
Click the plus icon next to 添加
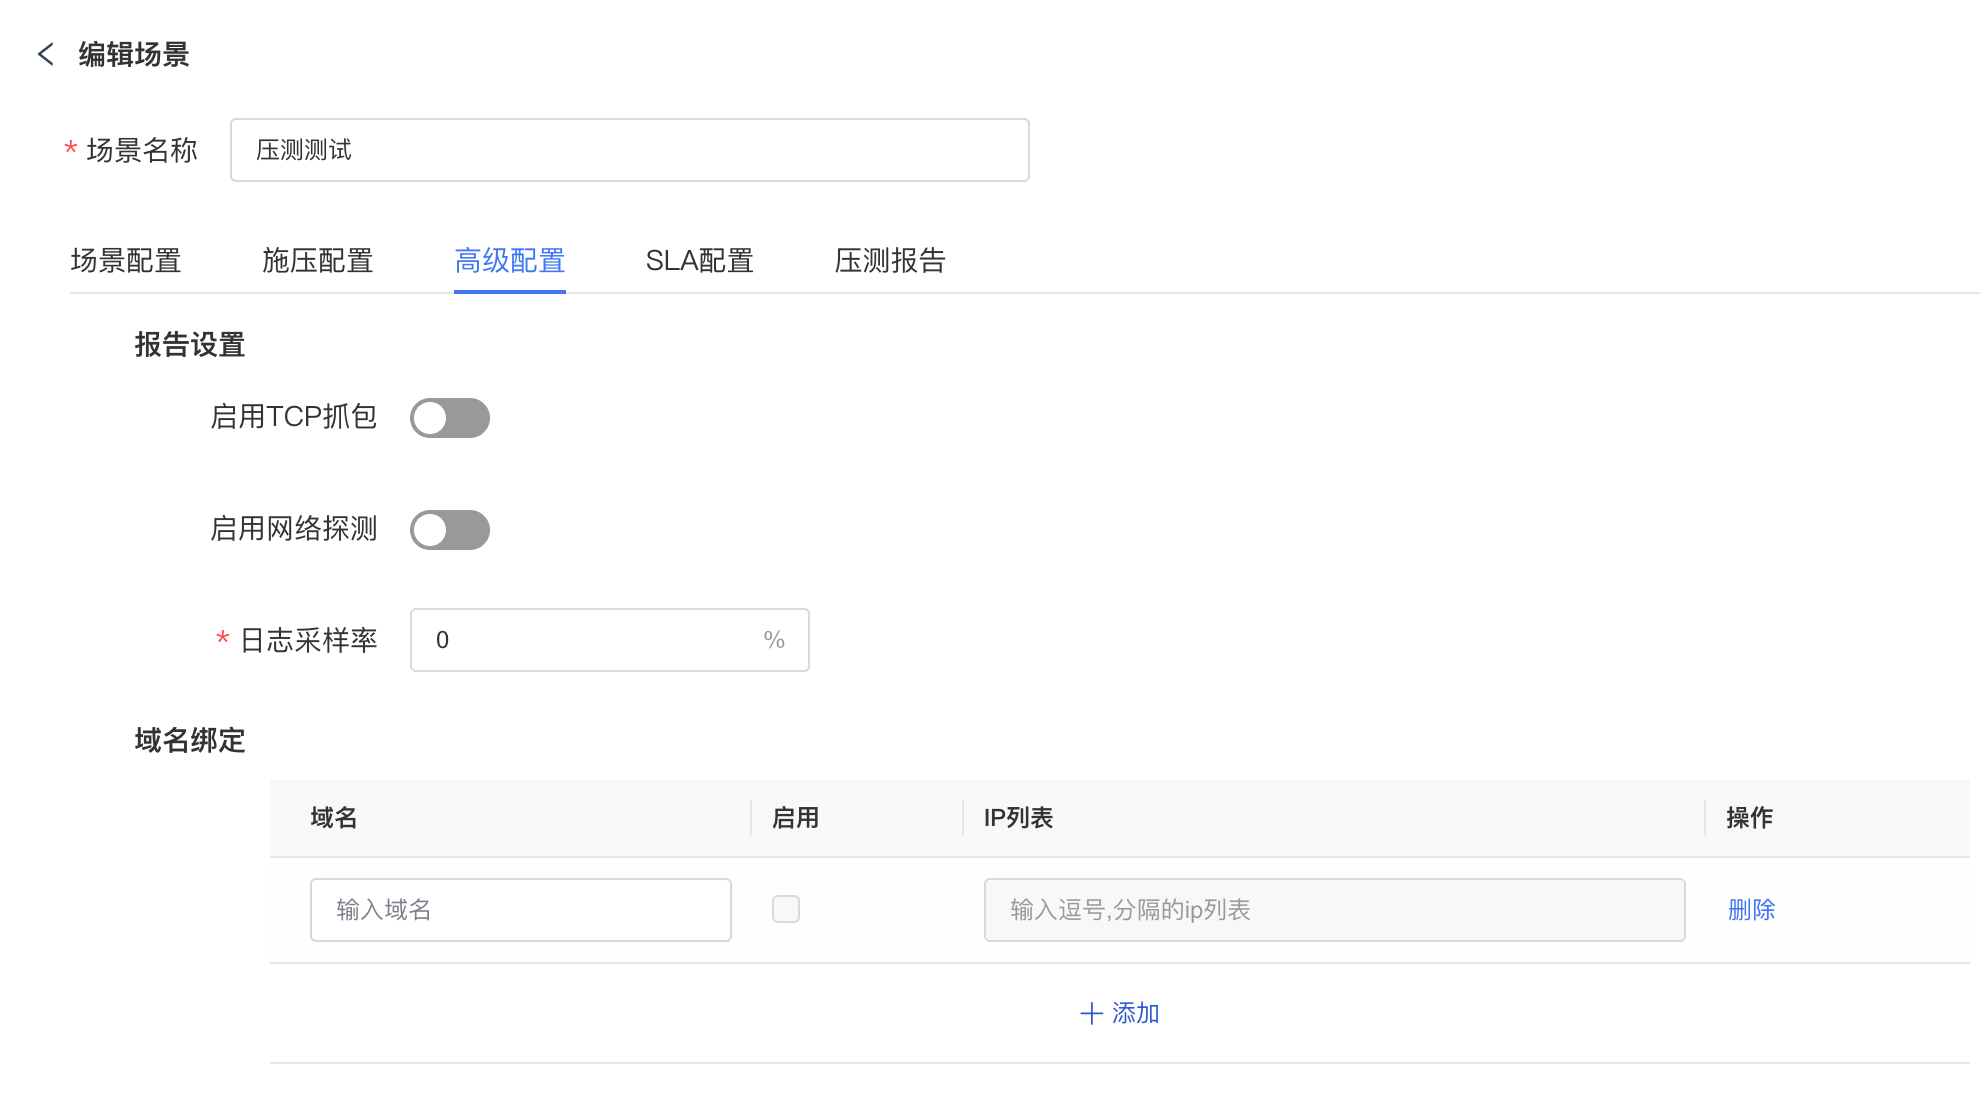(1091, 1013)
